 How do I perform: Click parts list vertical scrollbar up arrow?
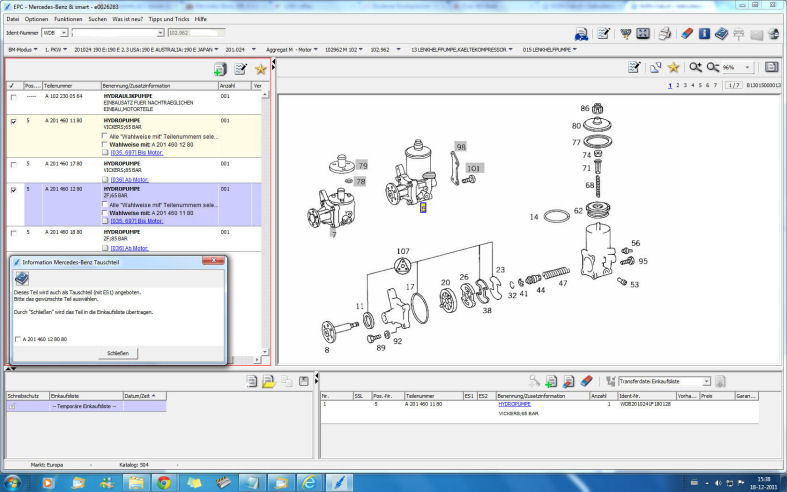click(x=265, y=95)
